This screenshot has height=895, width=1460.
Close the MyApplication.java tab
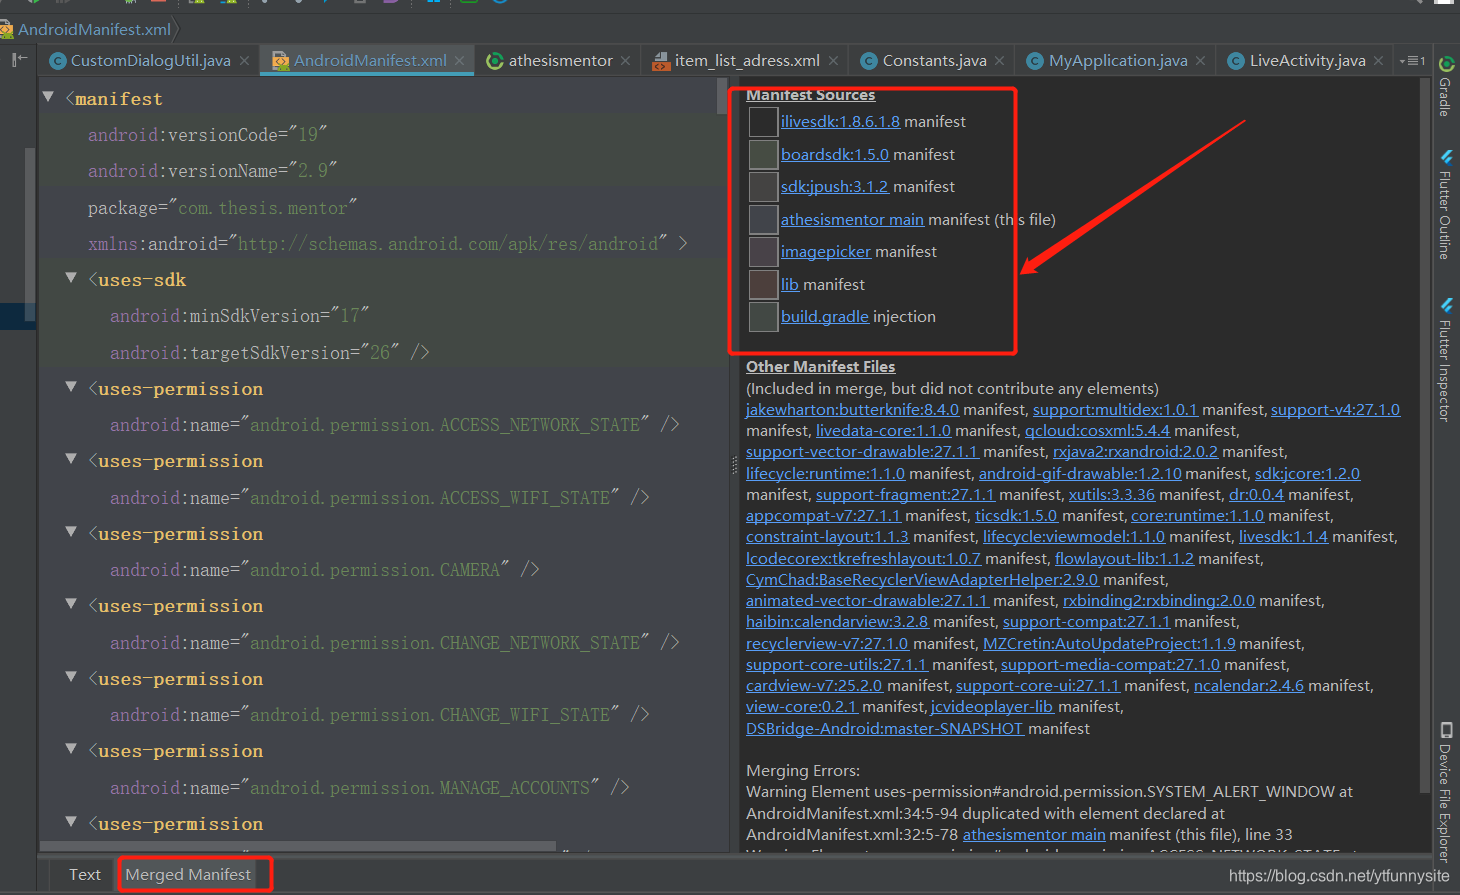[1200, 61]
